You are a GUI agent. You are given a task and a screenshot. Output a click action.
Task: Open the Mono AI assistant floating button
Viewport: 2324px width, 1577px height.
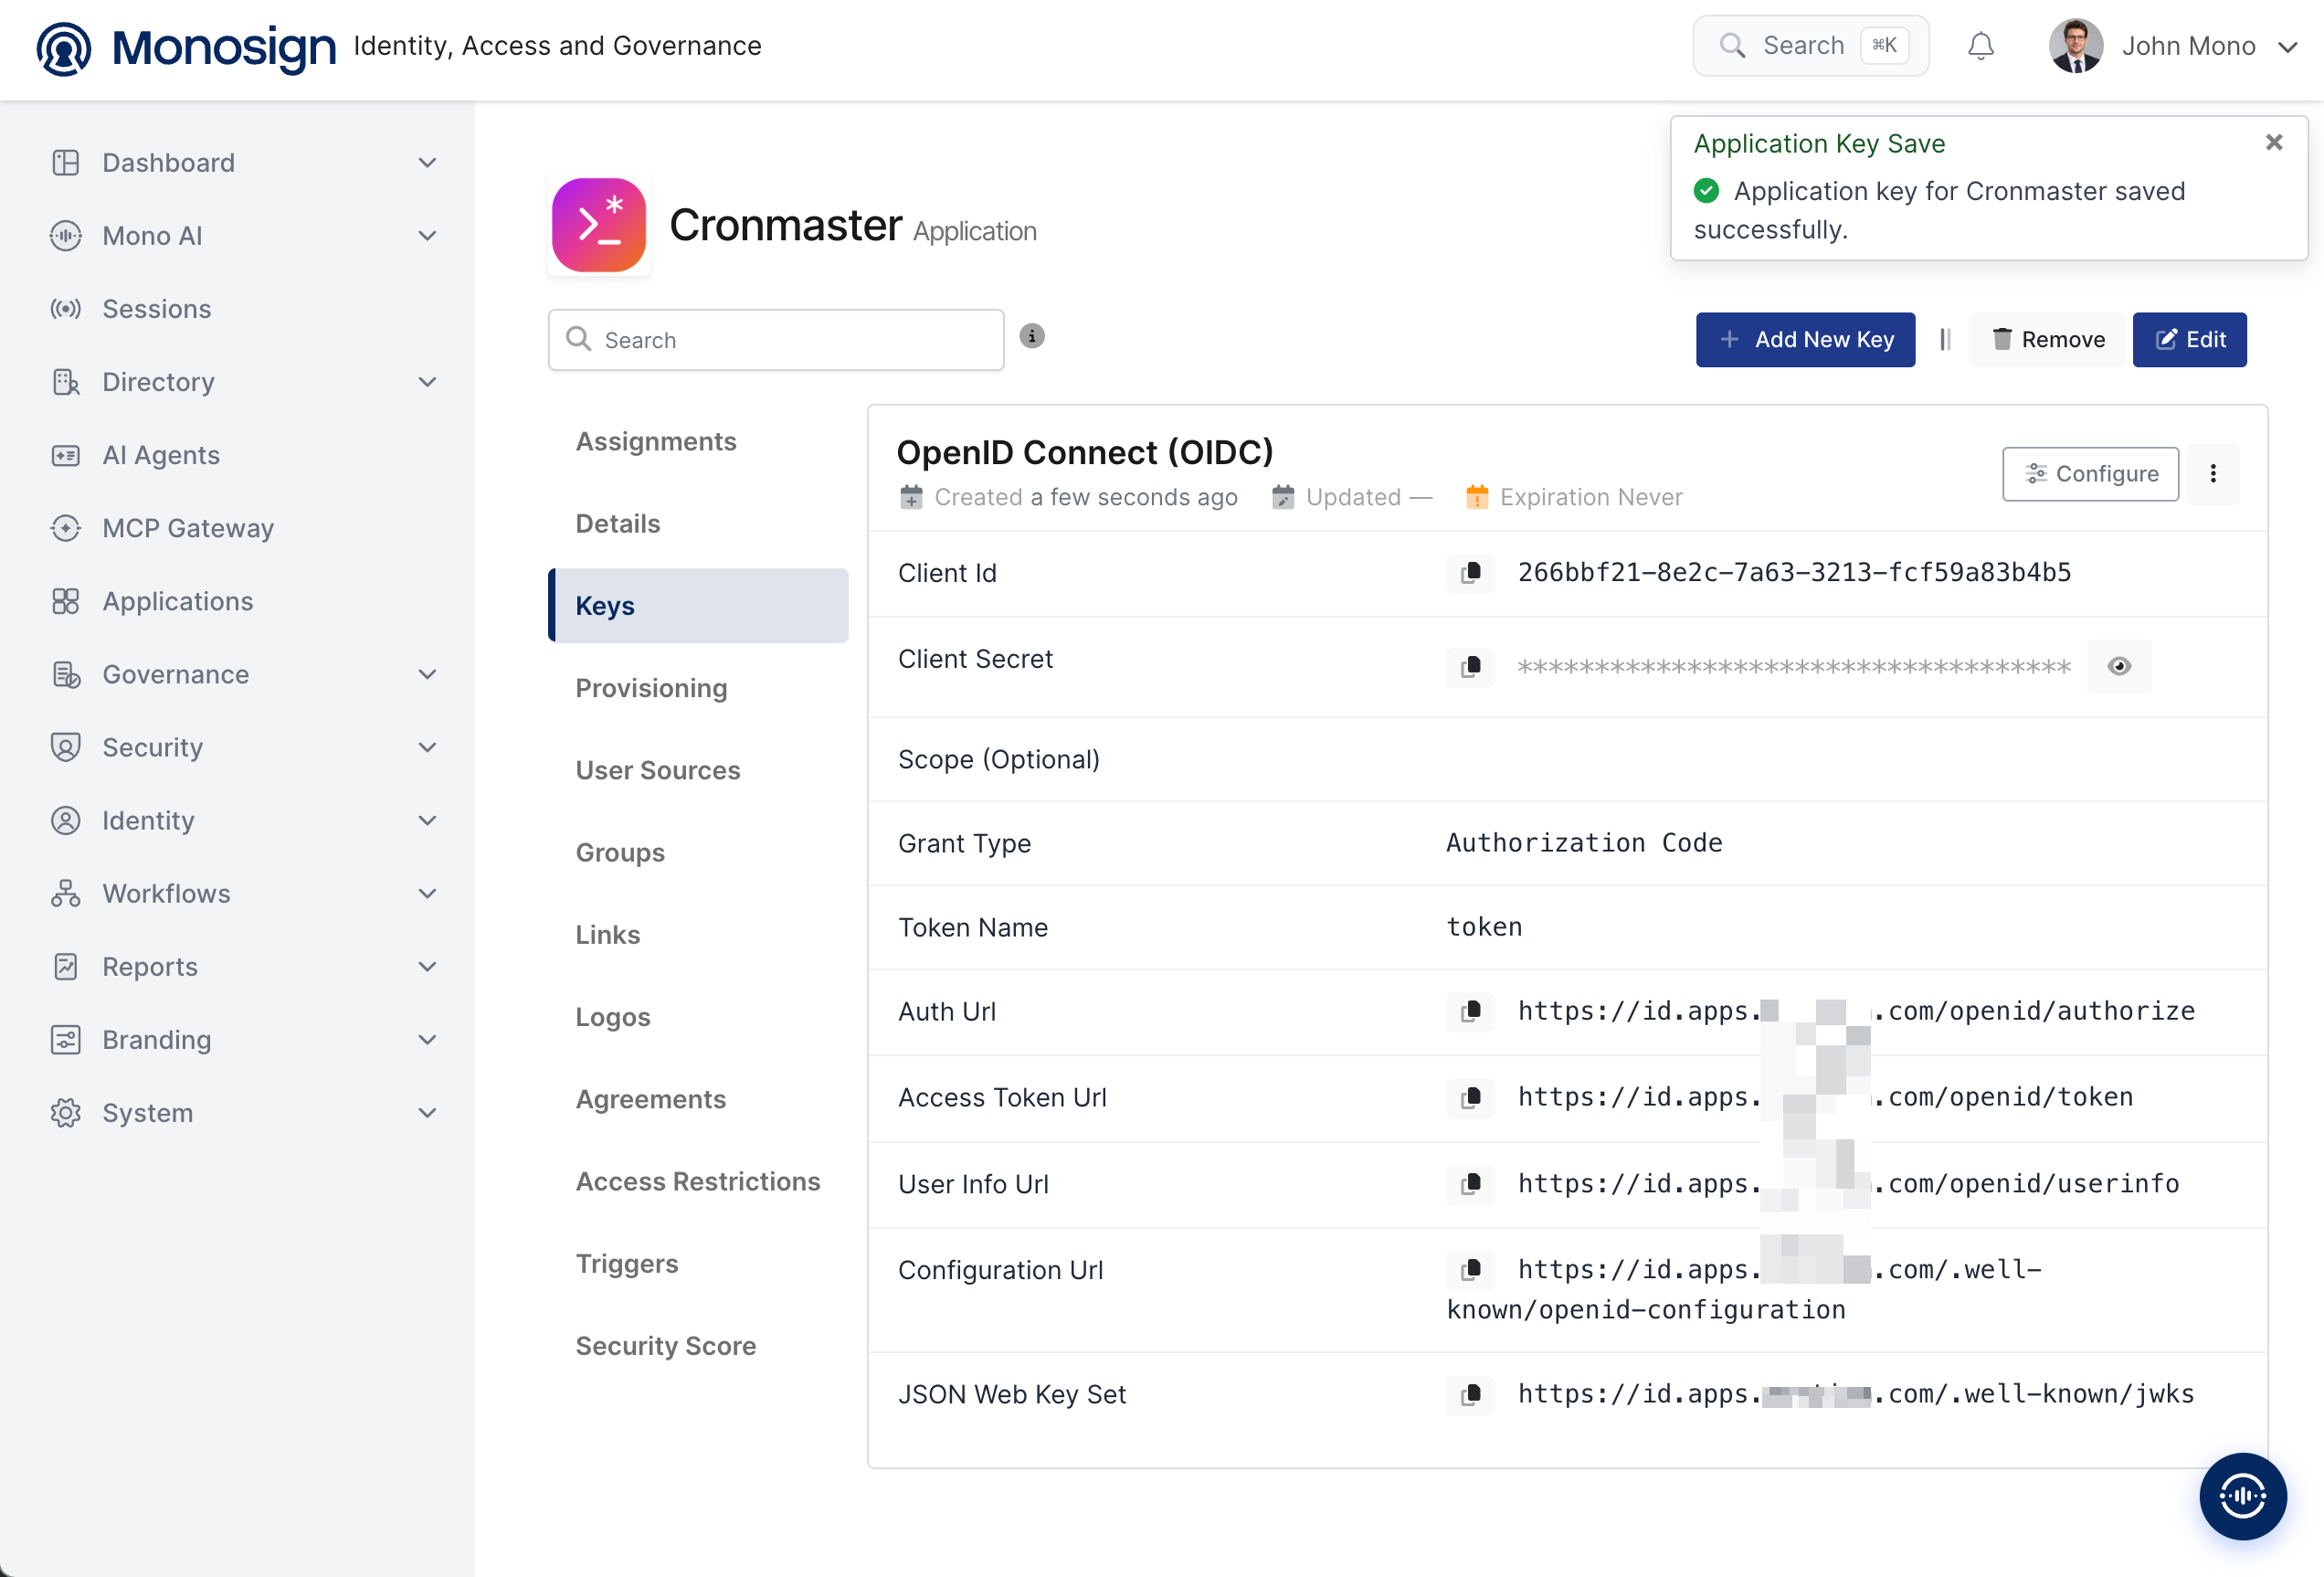(2242, 1496)
